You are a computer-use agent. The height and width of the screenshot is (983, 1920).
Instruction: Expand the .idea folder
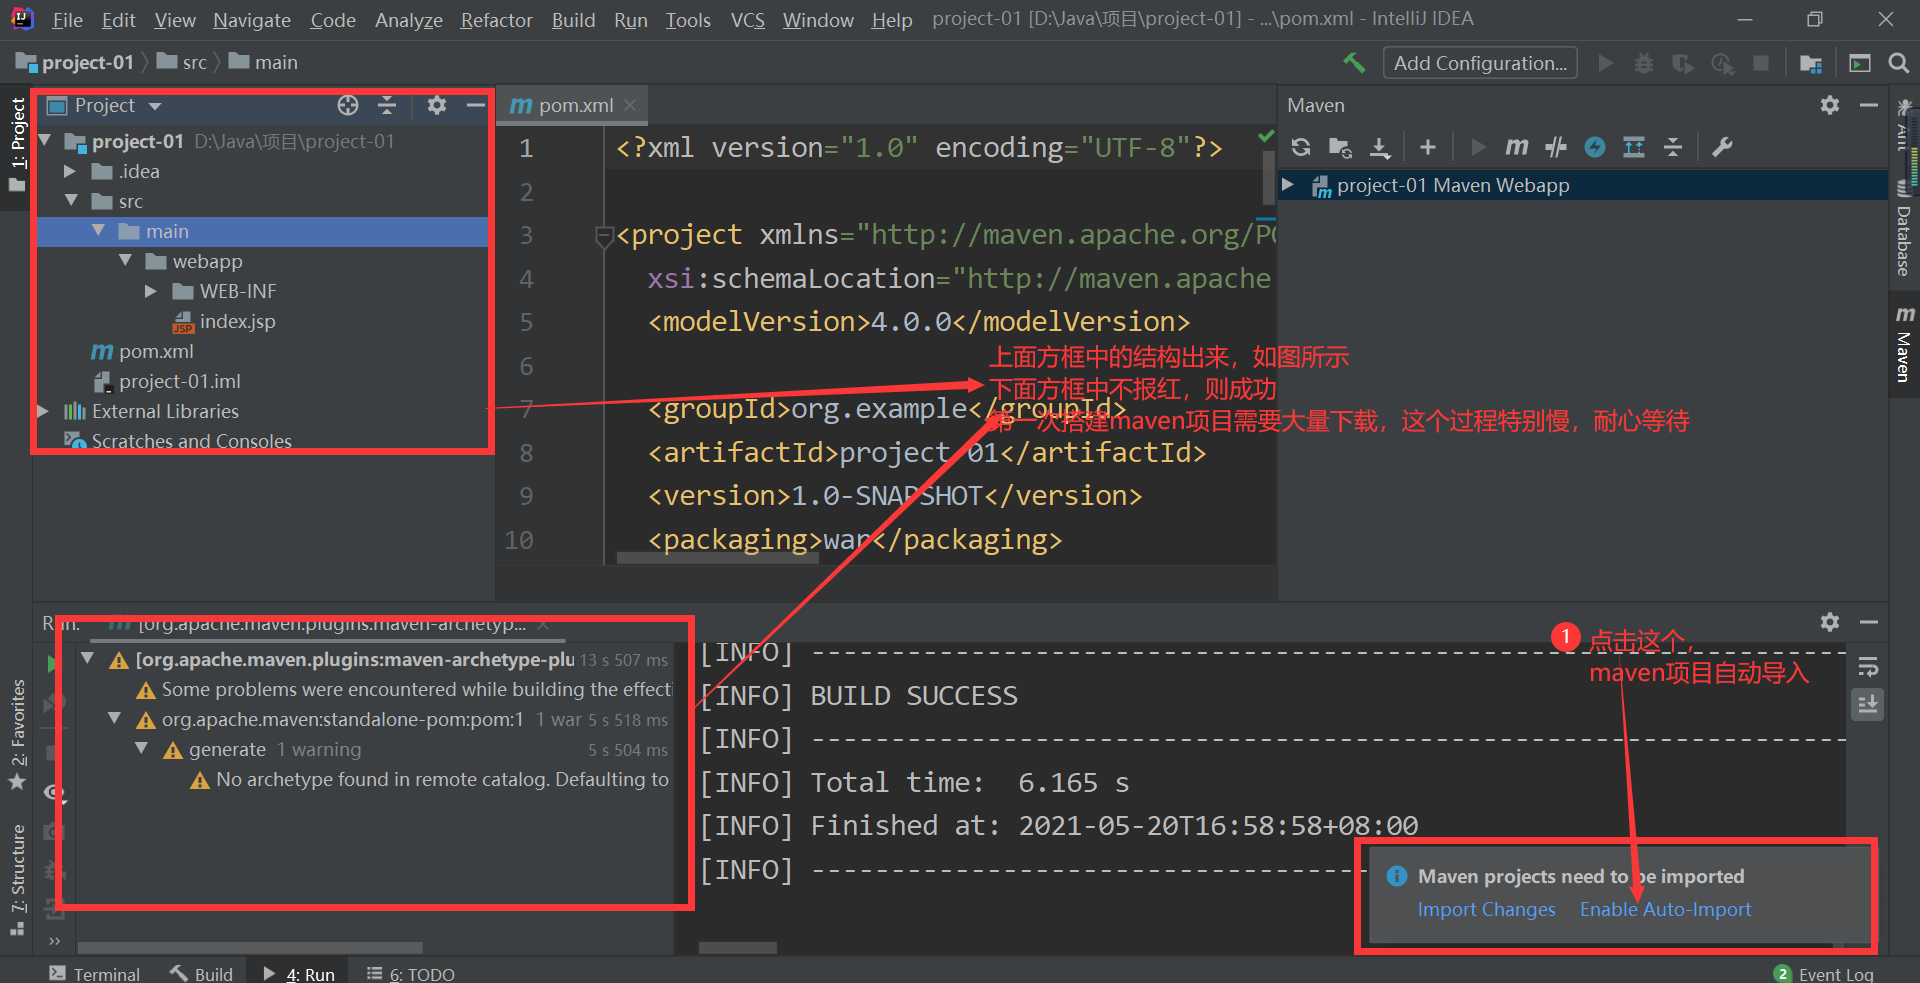tap(70, 171)
